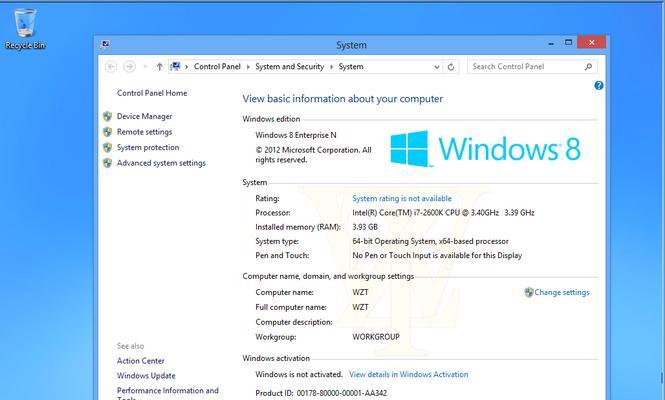
Task: Open View details in Windows Activation
Action: tap(408, 374)
